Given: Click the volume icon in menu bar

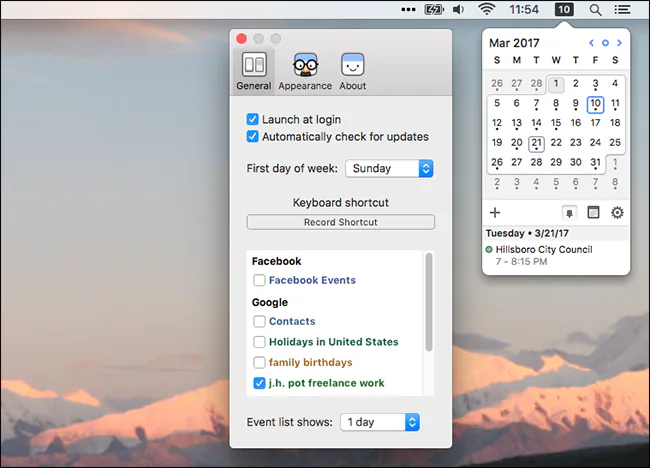Looking at the screenshot, I should (458, 9).
